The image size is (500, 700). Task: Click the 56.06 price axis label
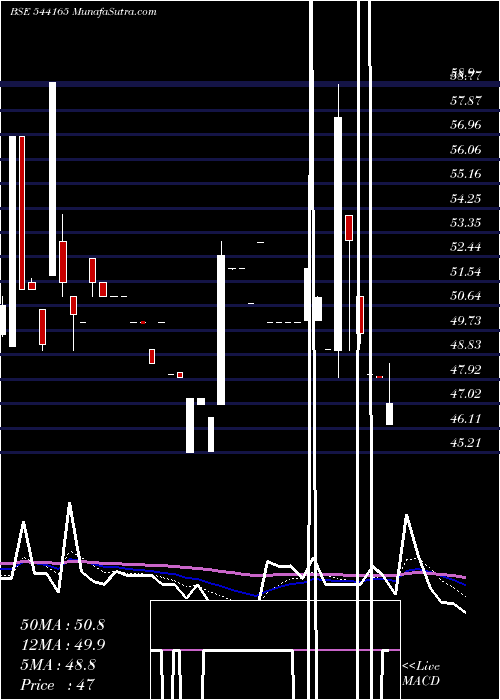coord(466,150)
